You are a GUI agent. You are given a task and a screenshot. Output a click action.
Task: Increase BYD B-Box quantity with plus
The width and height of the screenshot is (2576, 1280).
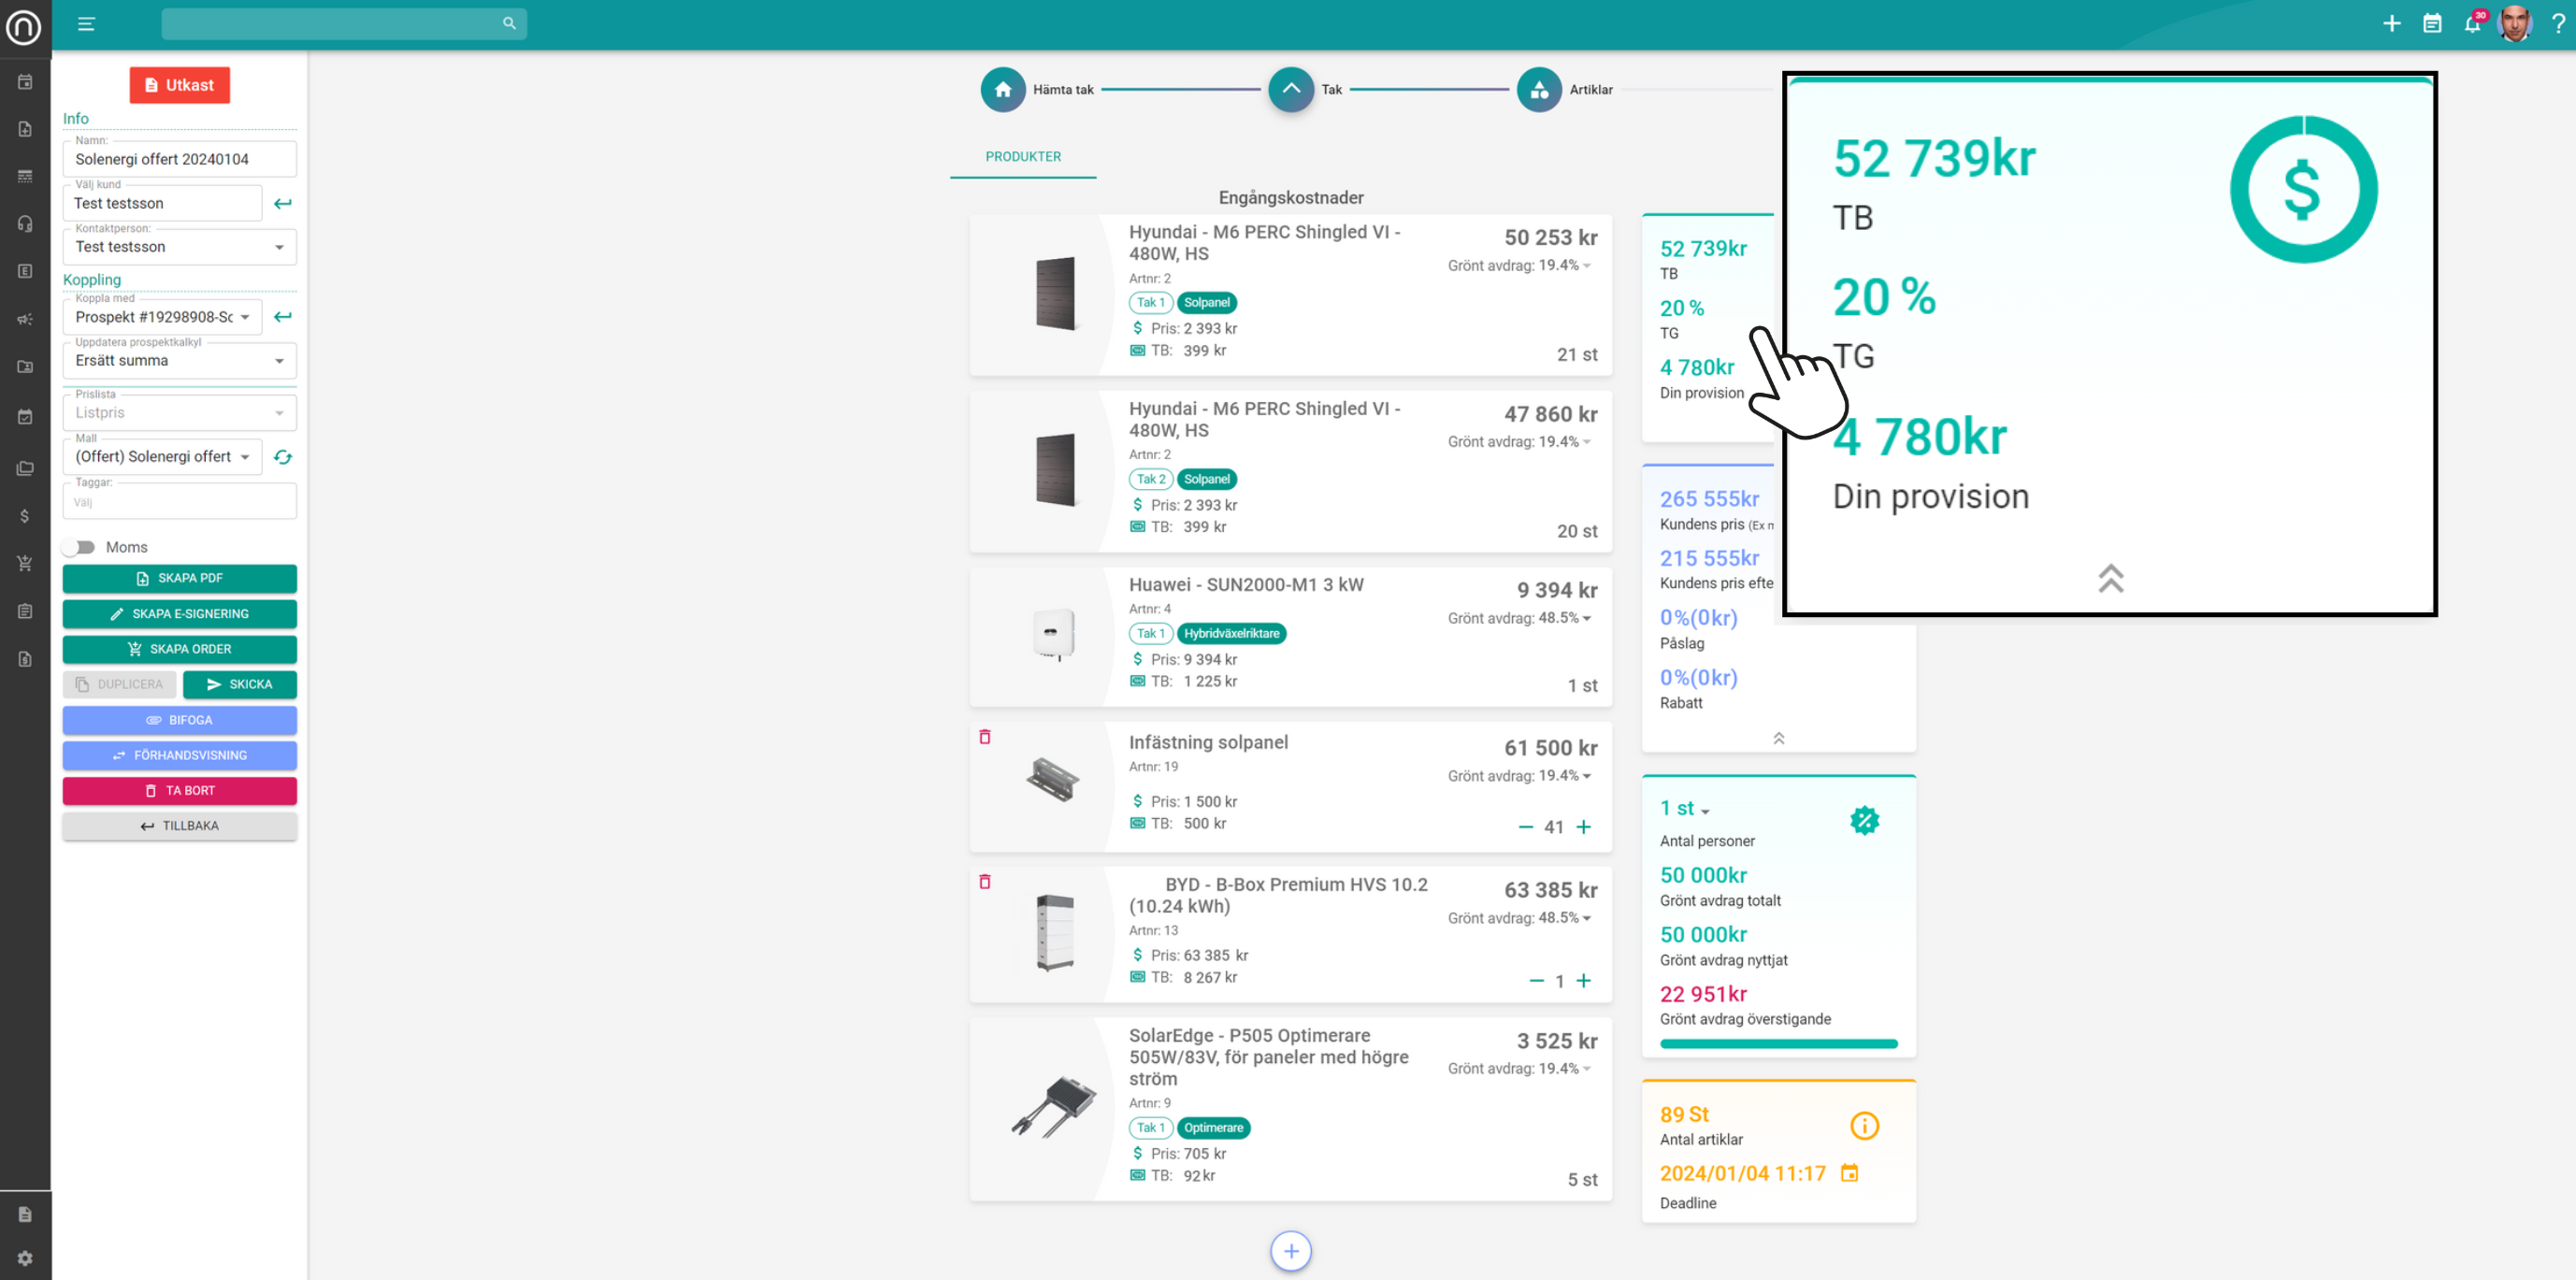click(1584, 981)
